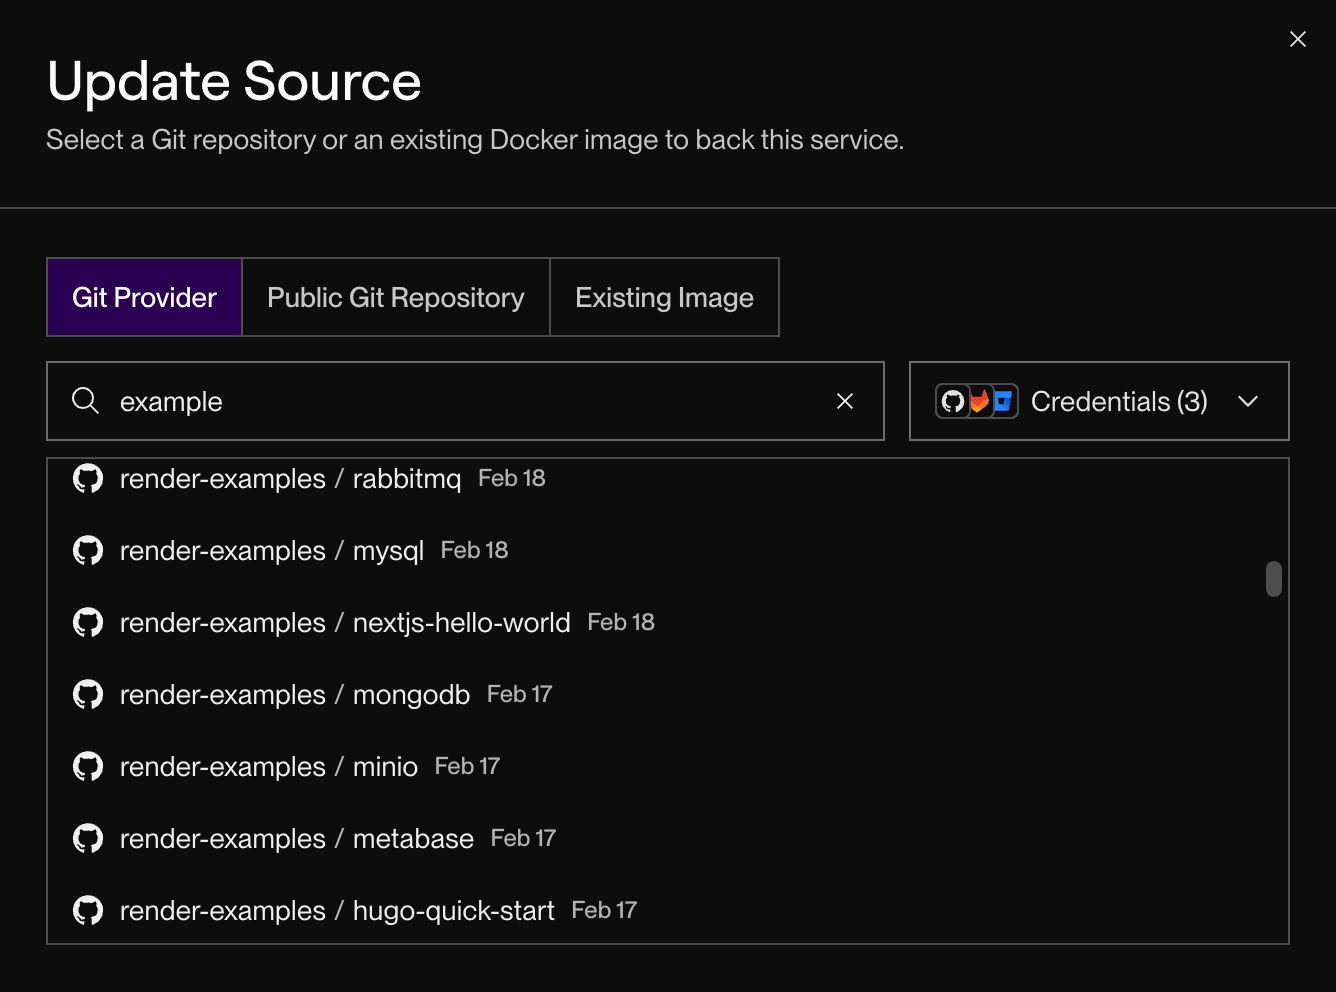Click the Feb 18 date beside rabbitmq

512,478
